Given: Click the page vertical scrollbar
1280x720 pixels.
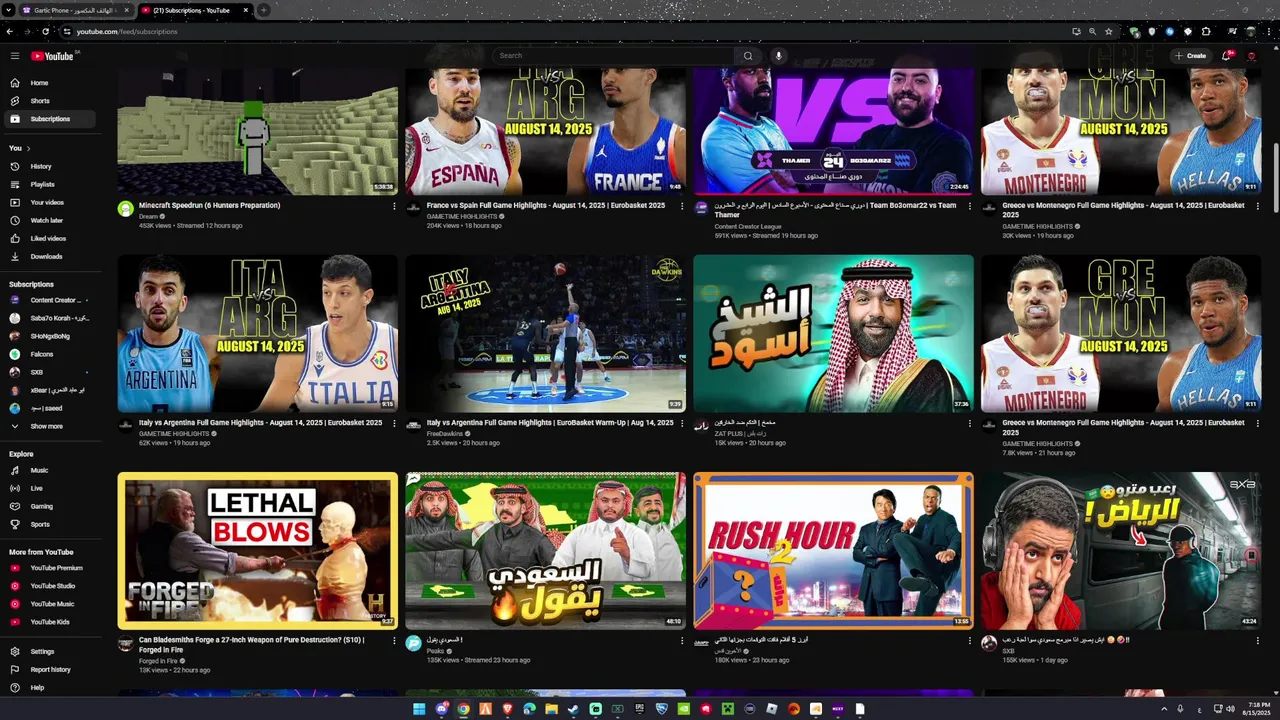Looking at the screenshot, I should 1275,180.
